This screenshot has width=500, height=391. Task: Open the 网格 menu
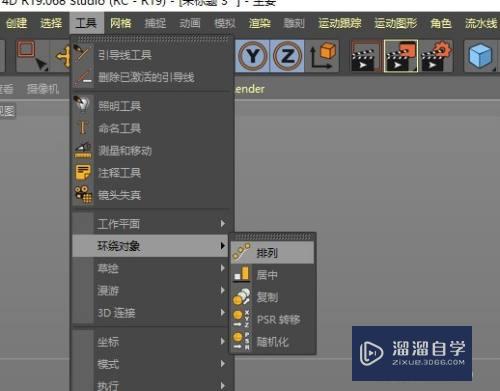pyautogui.click(x=121, y=23)
